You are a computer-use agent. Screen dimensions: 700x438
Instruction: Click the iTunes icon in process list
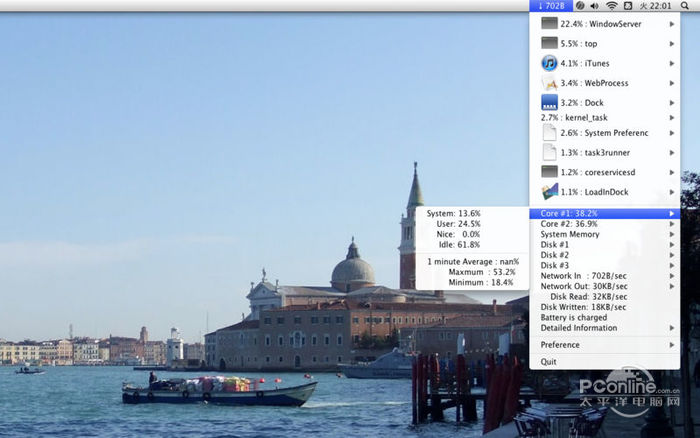click(x=548, y=63)
